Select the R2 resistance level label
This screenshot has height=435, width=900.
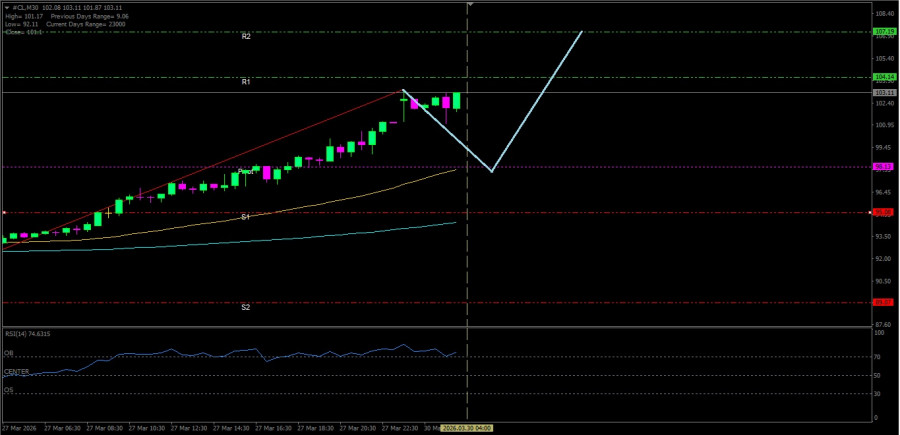(x=246, y=36)
